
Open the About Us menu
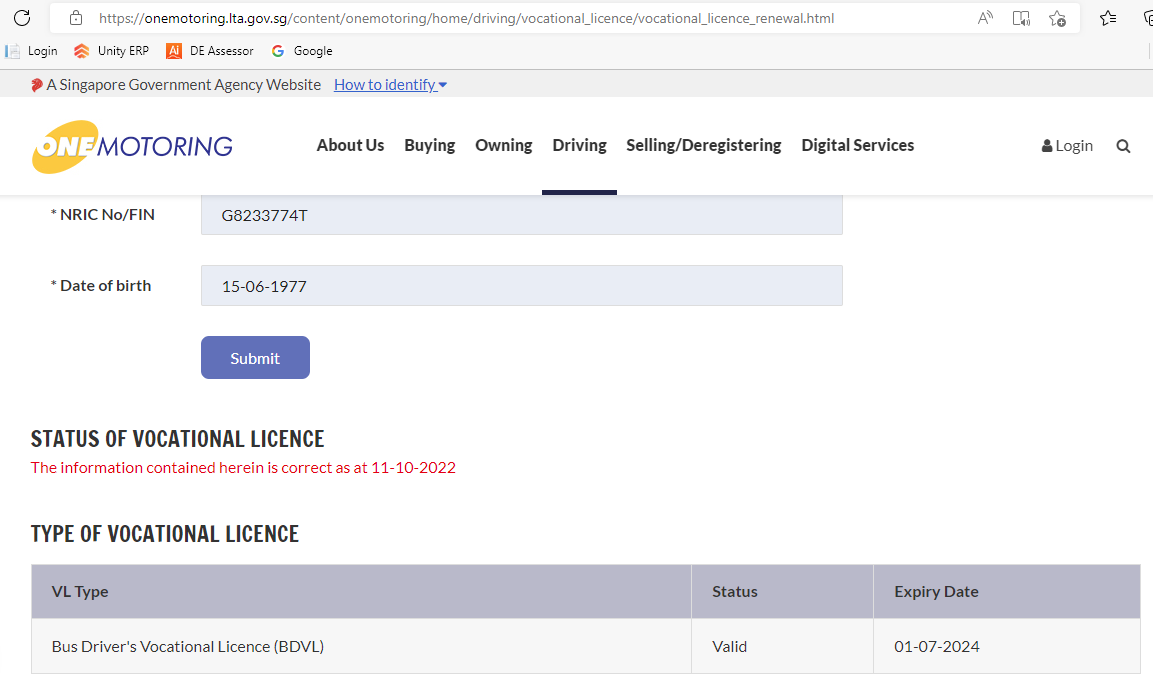click(x=350, y=145)
